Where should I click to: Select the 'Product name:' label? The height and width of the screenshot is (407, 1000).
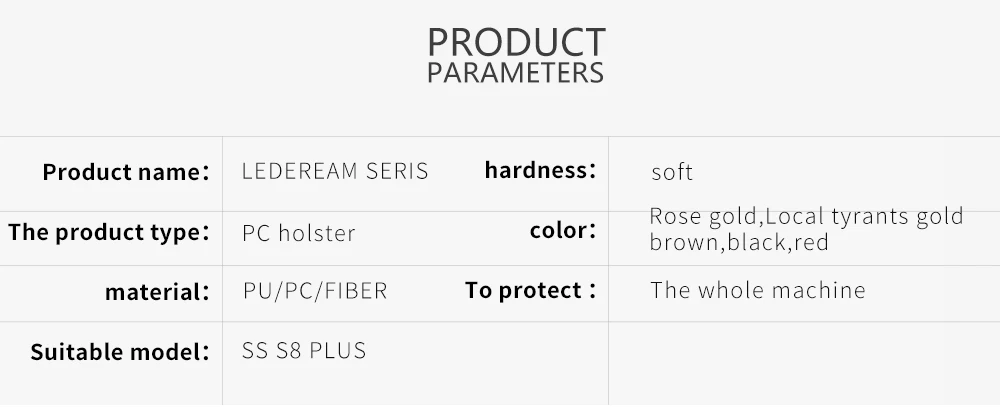click(x=125, y=172)
